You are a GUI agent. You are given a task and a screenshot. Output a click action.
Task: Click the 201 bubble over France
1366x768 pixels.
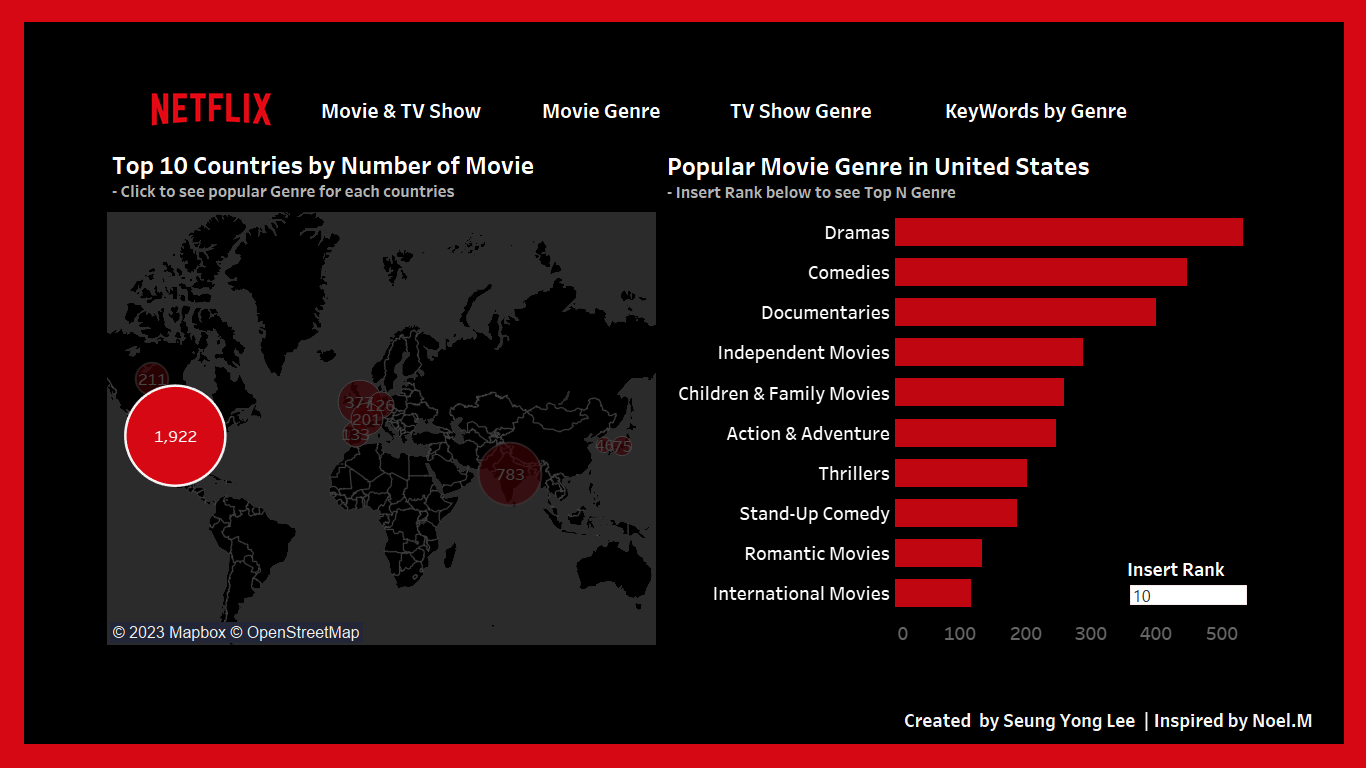pyautogui.click(x=366, y=419)
